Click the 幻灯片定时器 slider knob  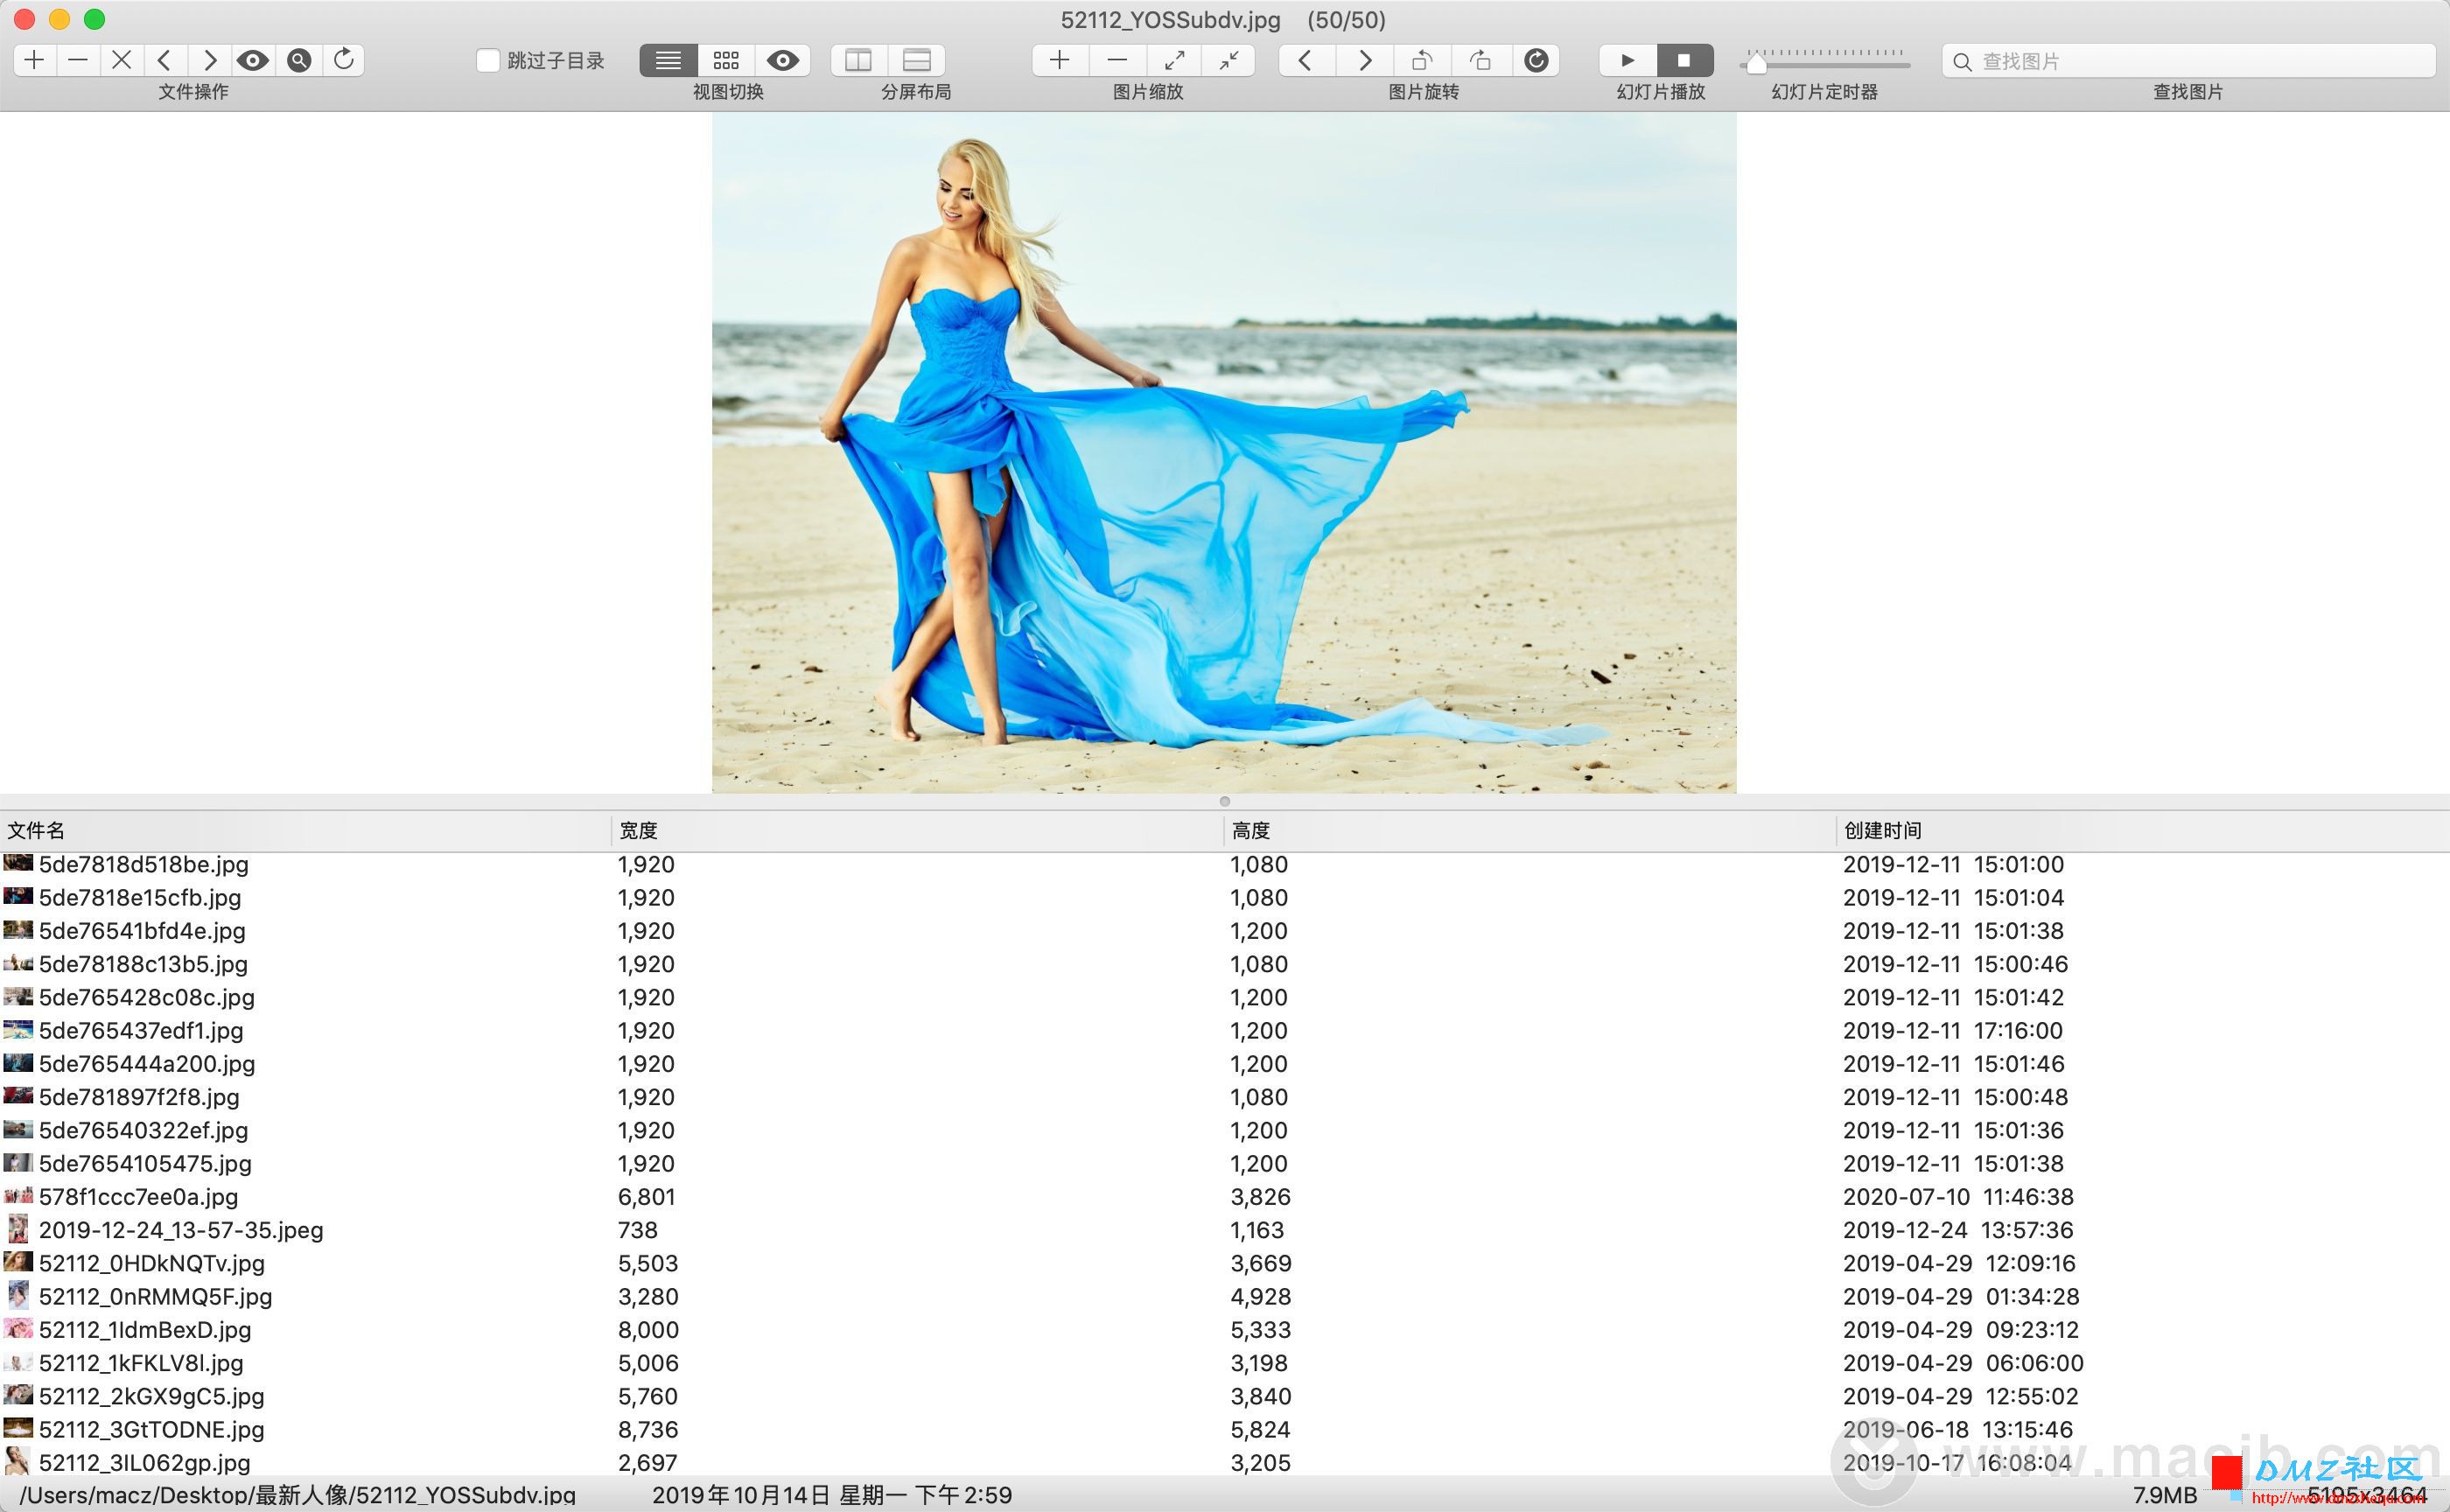tap(1756, 63)
